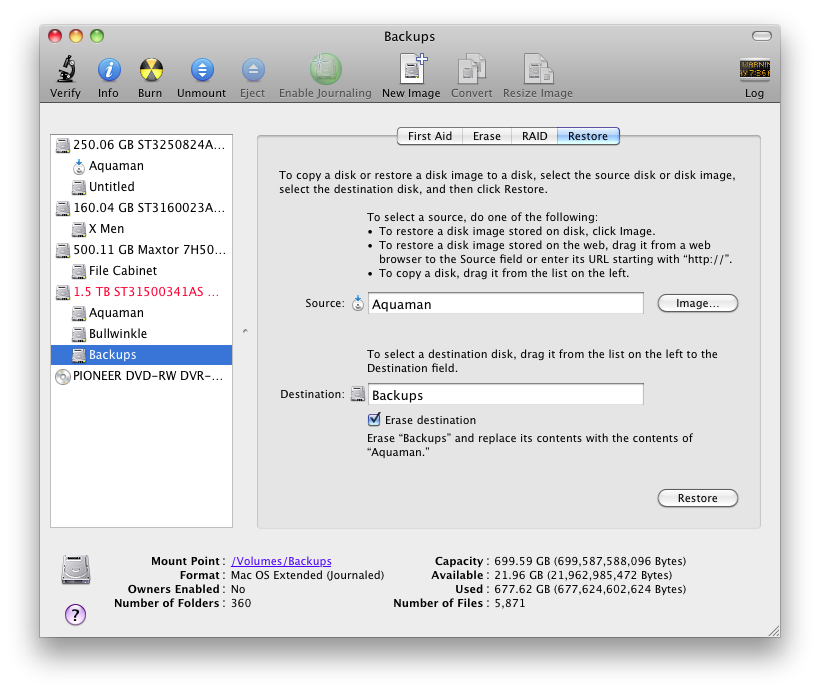
Task: Select the 250.06 GB ST3250824A disk
Action: click(x=141, y=145)
